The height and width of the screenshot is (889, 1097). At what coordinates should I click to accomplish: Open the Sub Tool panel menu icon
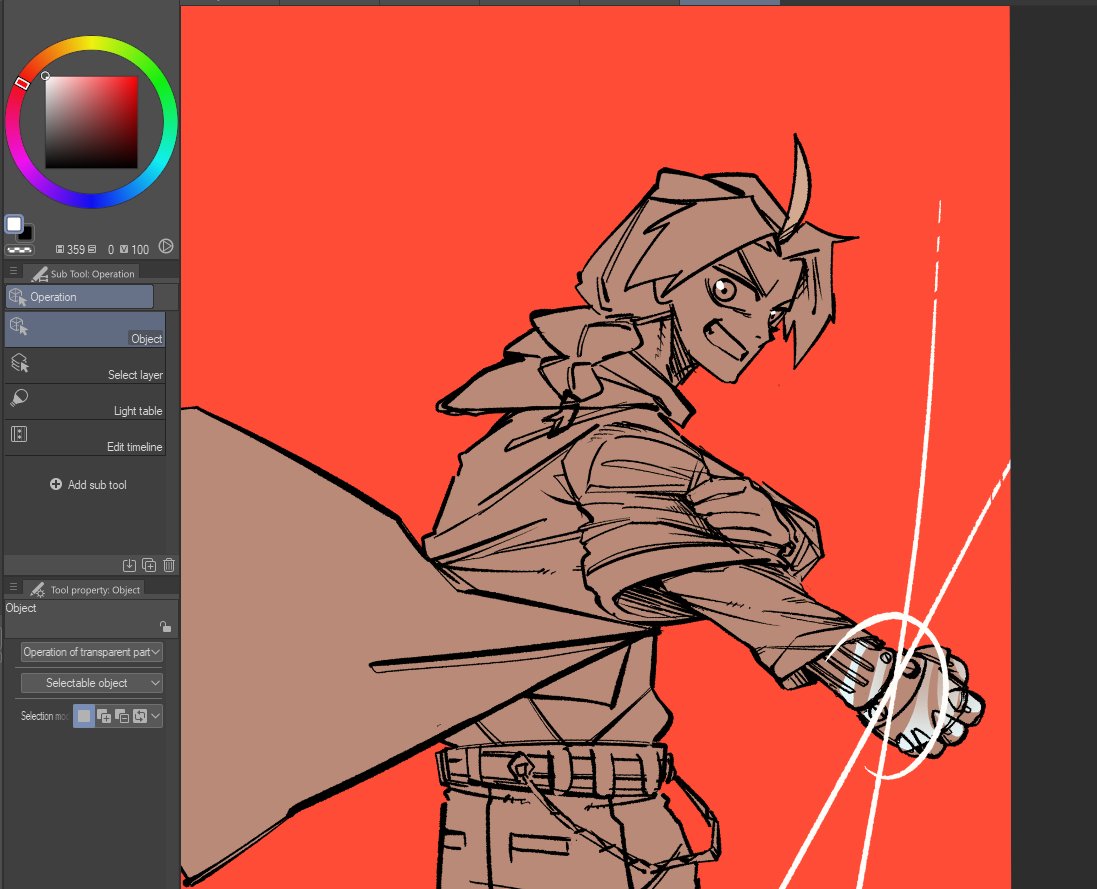pos(13,271)
